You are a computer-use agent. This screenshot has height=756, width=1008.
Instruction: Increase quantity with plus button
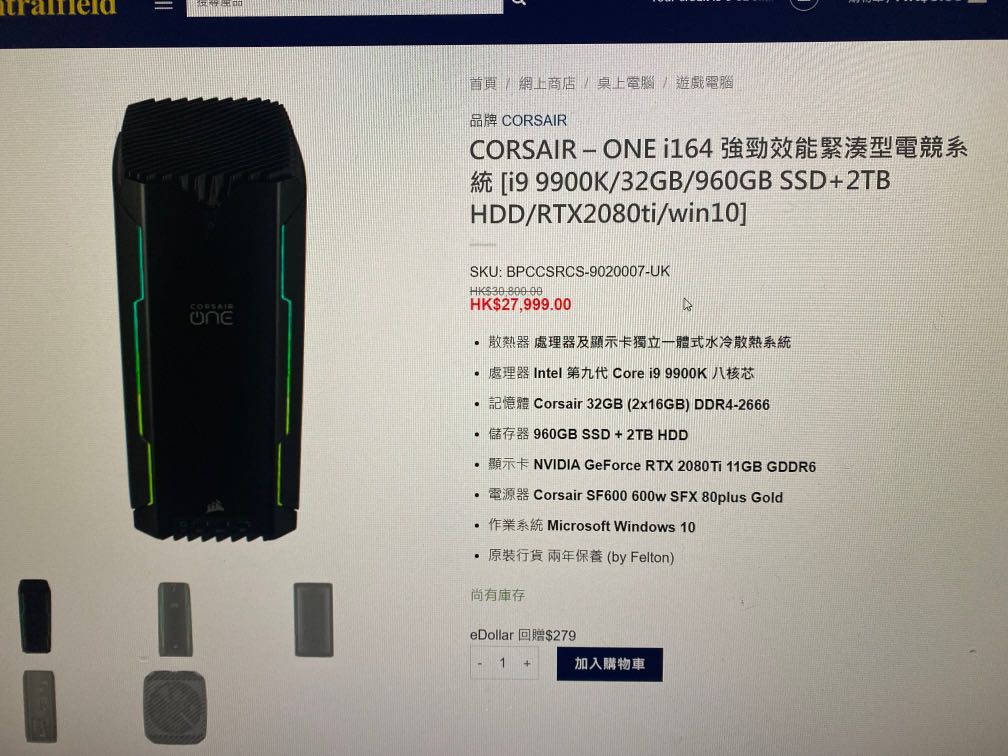pos(527,663)
